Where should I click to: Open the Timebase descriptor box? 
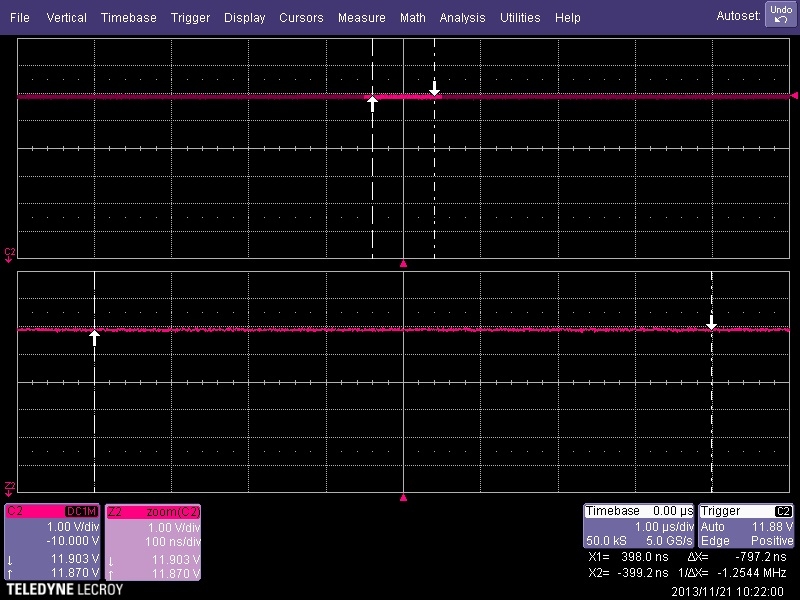638,526
